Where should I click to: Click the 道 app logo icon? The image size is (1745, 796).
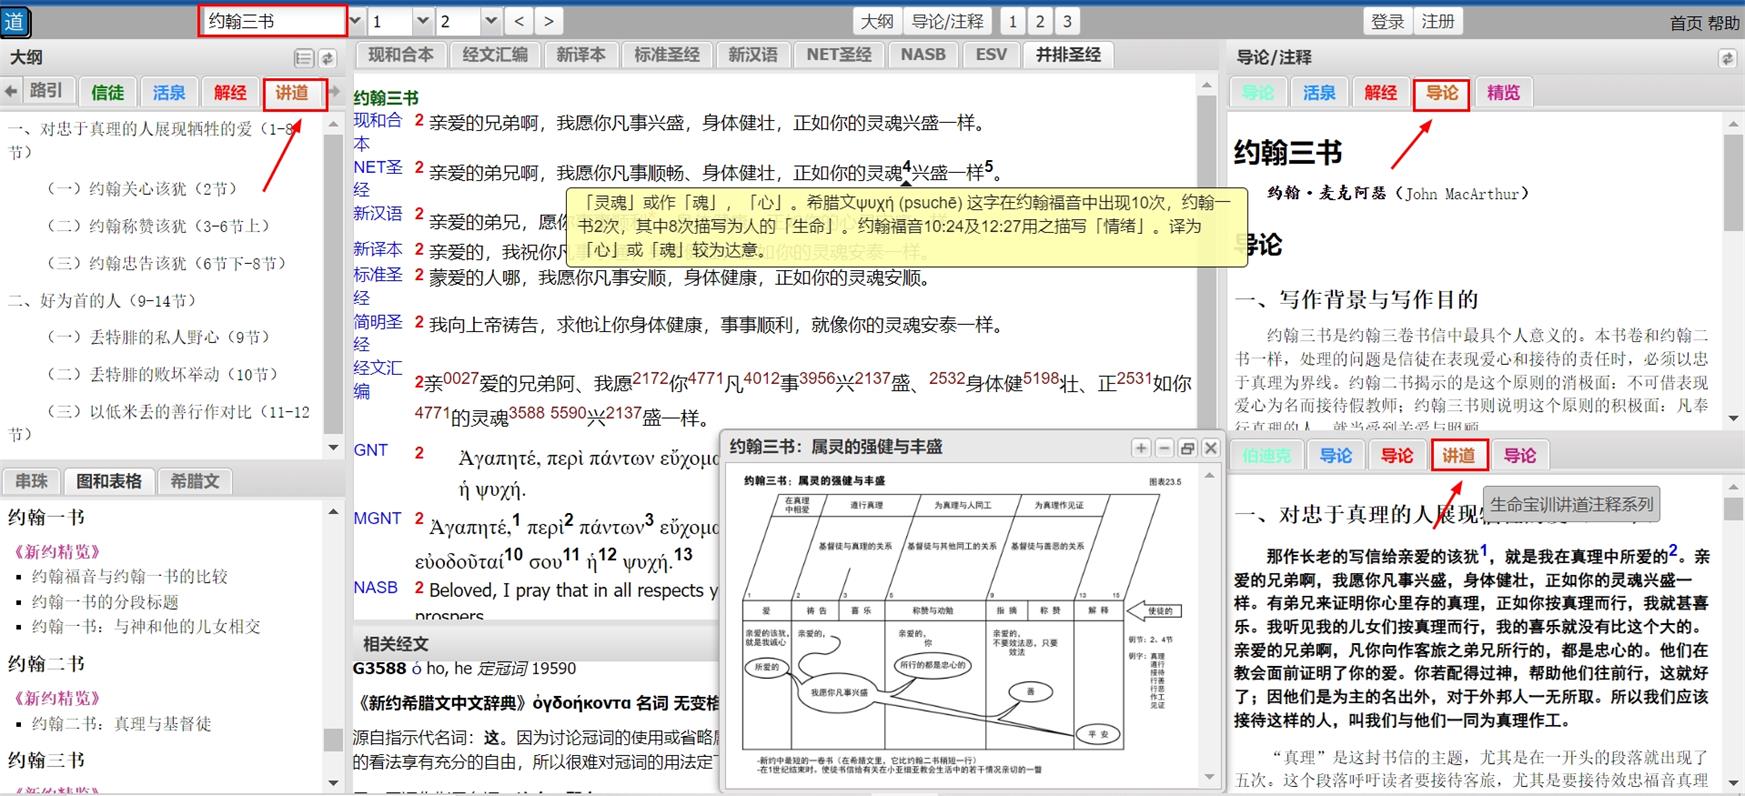point(15,21)
